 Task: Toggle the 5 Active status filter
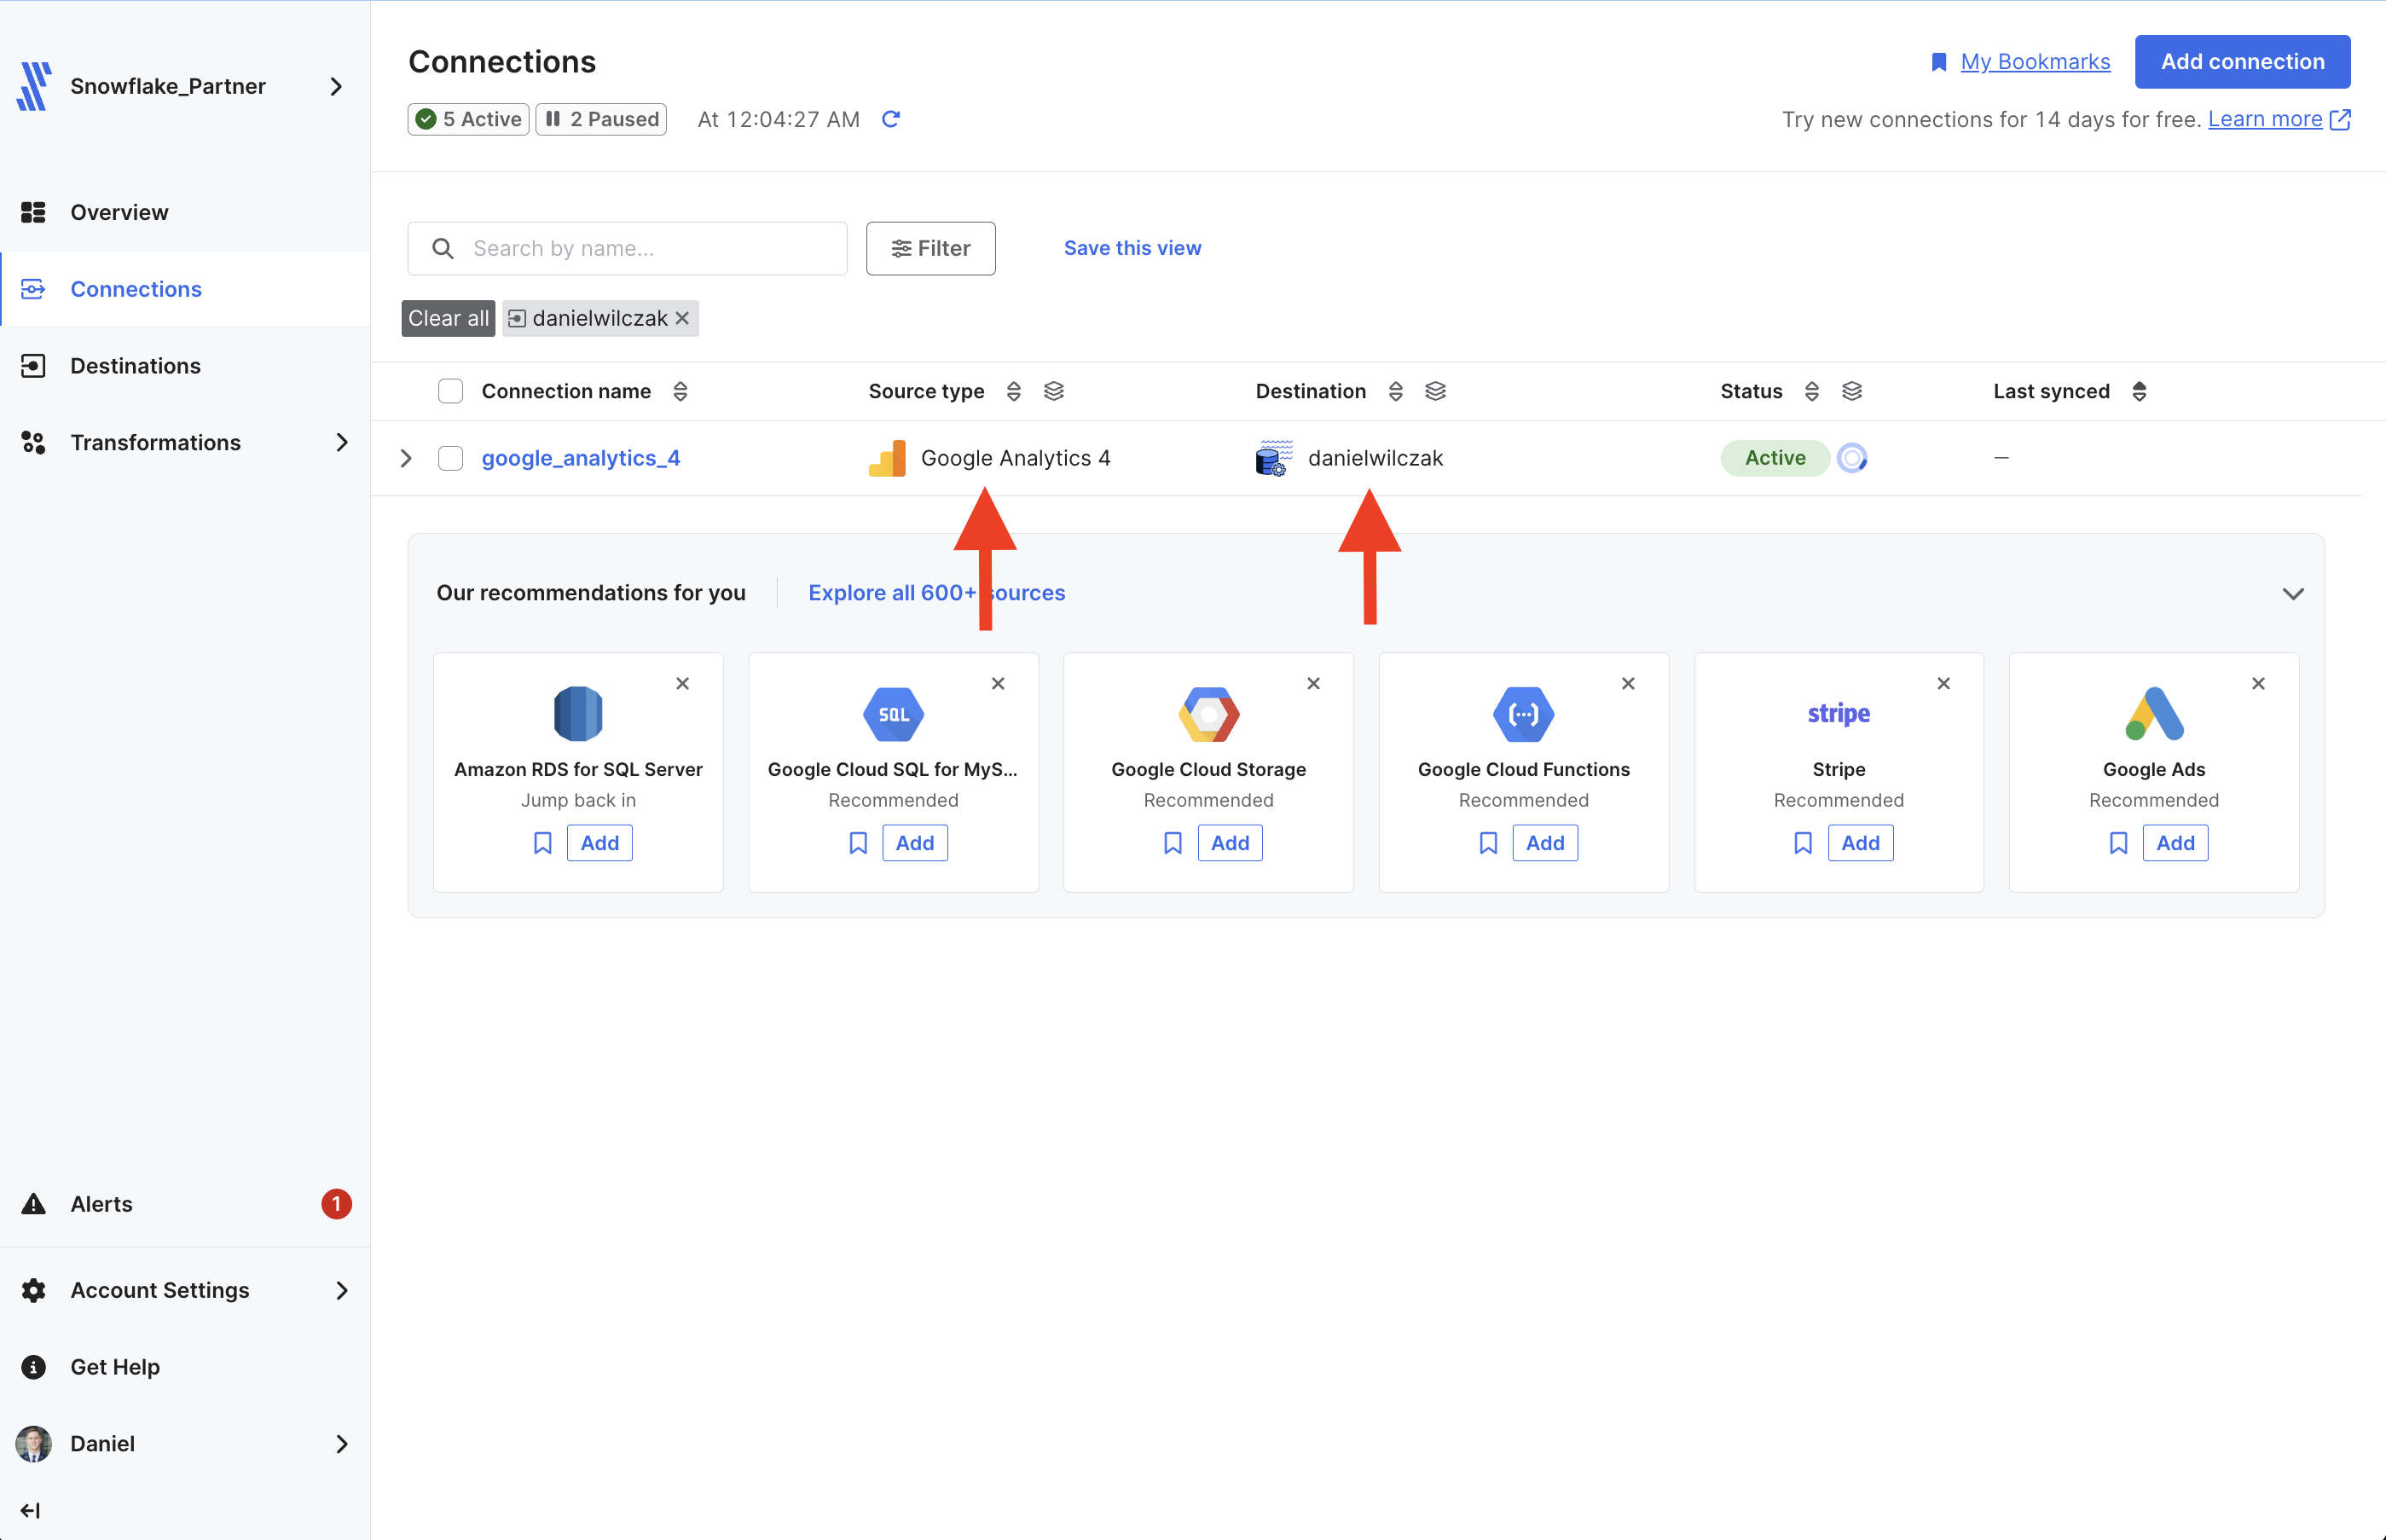(x=468, y=119)
